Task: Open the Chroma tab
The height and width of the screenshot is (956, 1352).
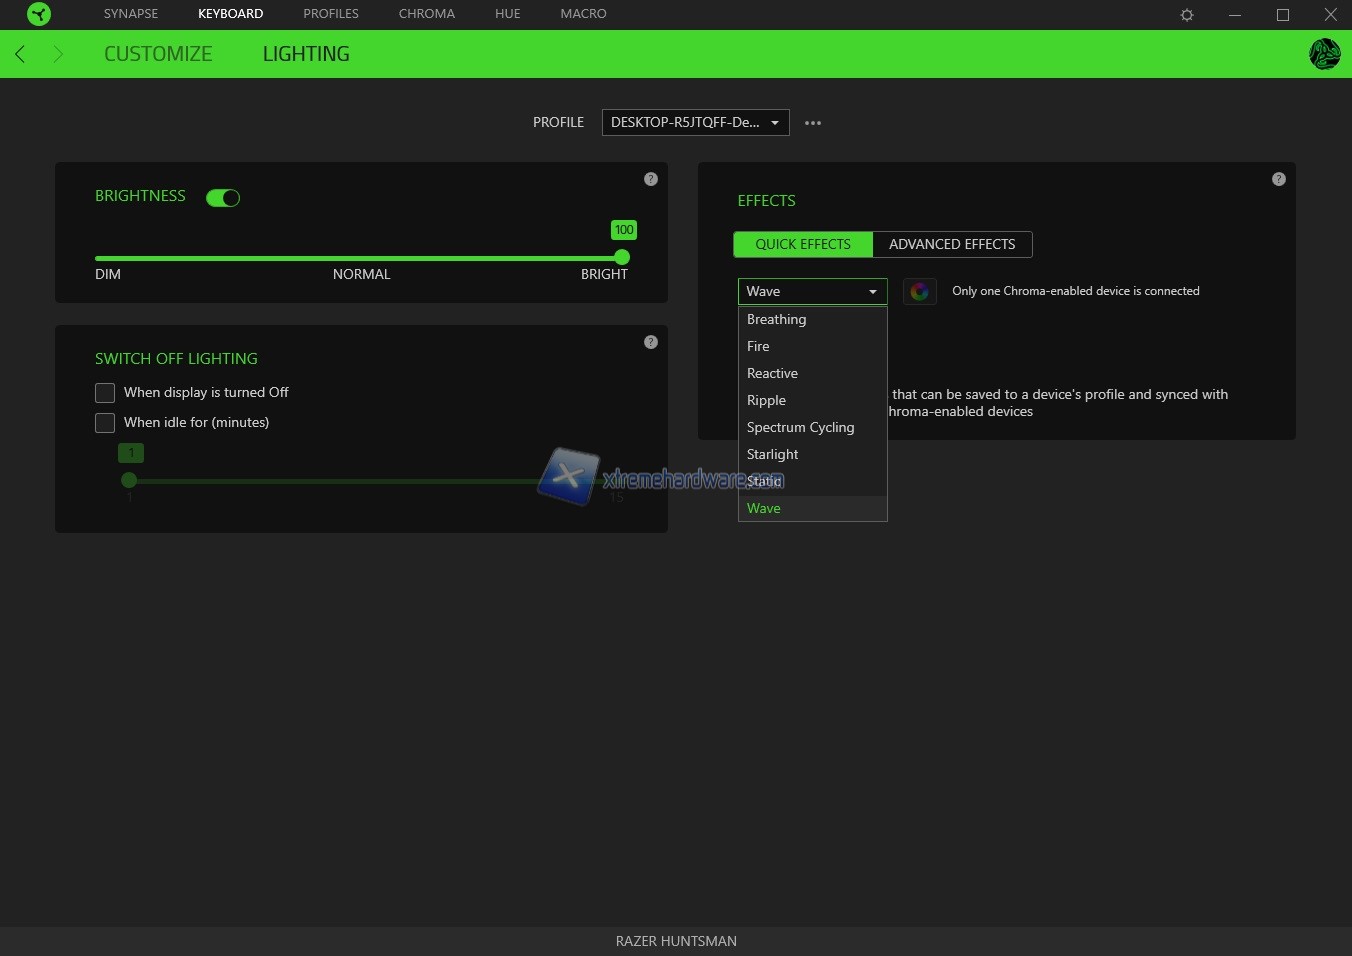Action: (427, 14)
